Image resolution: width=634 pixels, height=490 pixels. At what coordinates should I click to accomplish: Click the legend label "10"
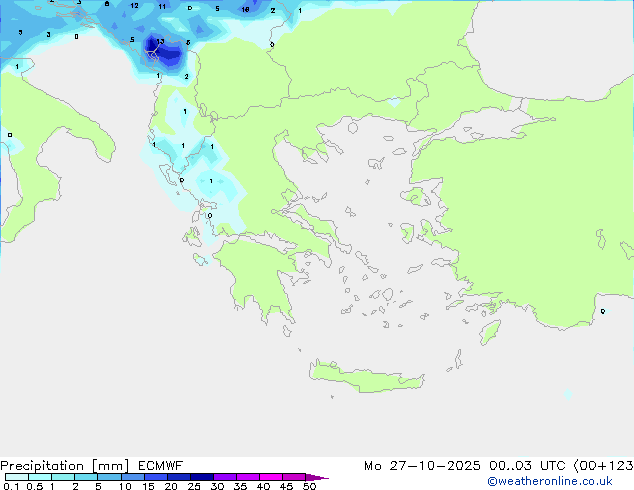click(x=125, y=486)
